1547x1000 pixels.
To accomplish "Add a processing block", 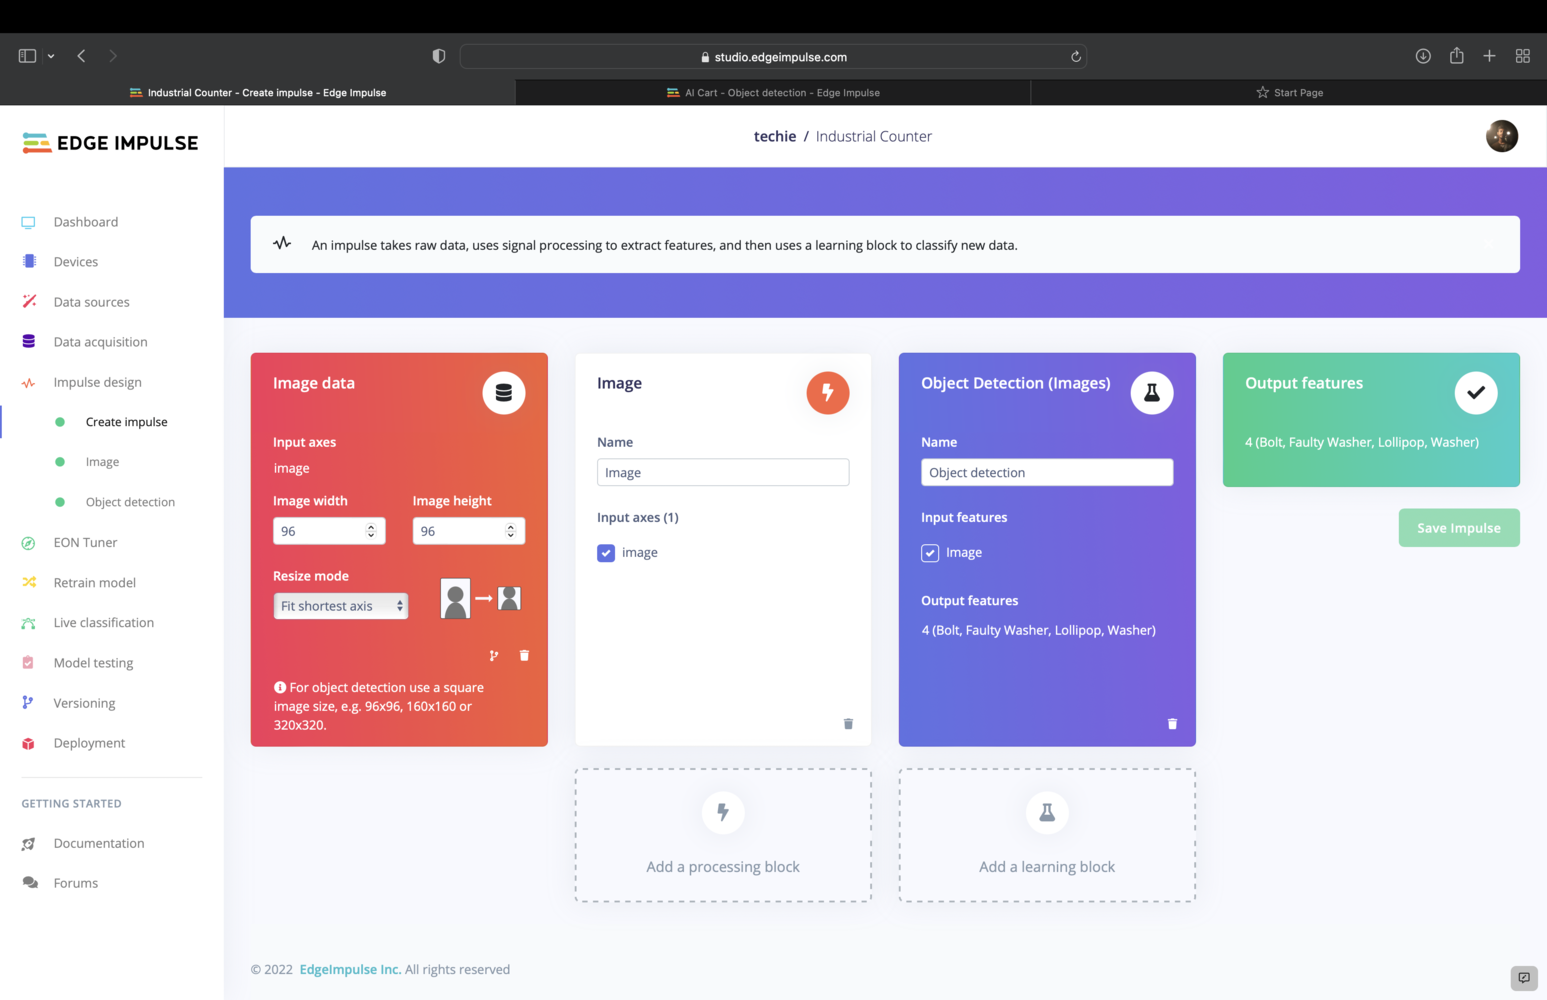I will pyautogui.click(x=723, y=835).
